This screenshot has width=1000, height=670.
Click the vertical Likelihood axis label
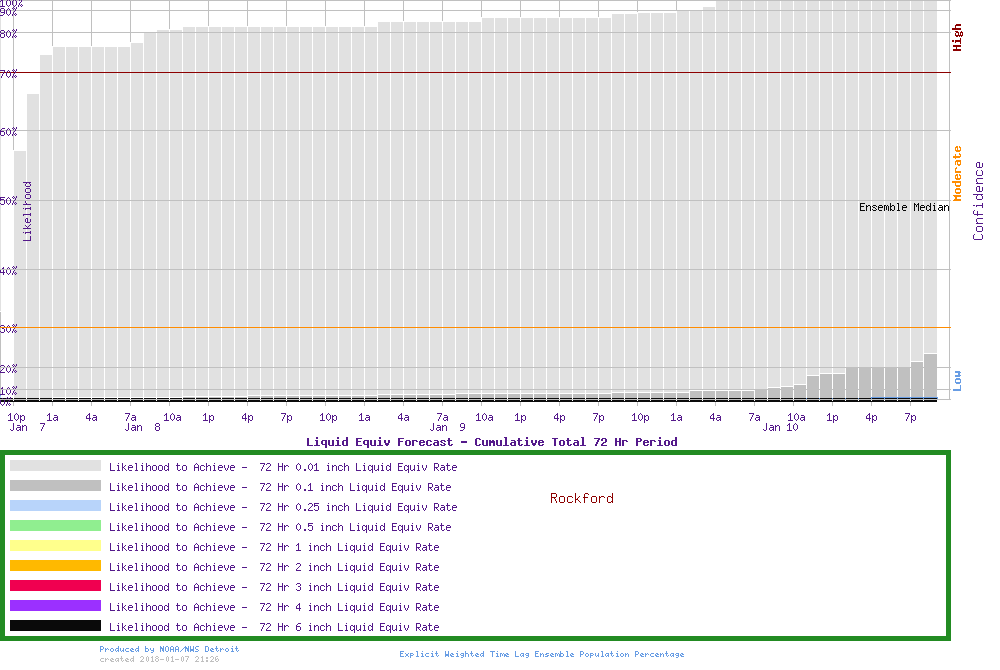27,211
